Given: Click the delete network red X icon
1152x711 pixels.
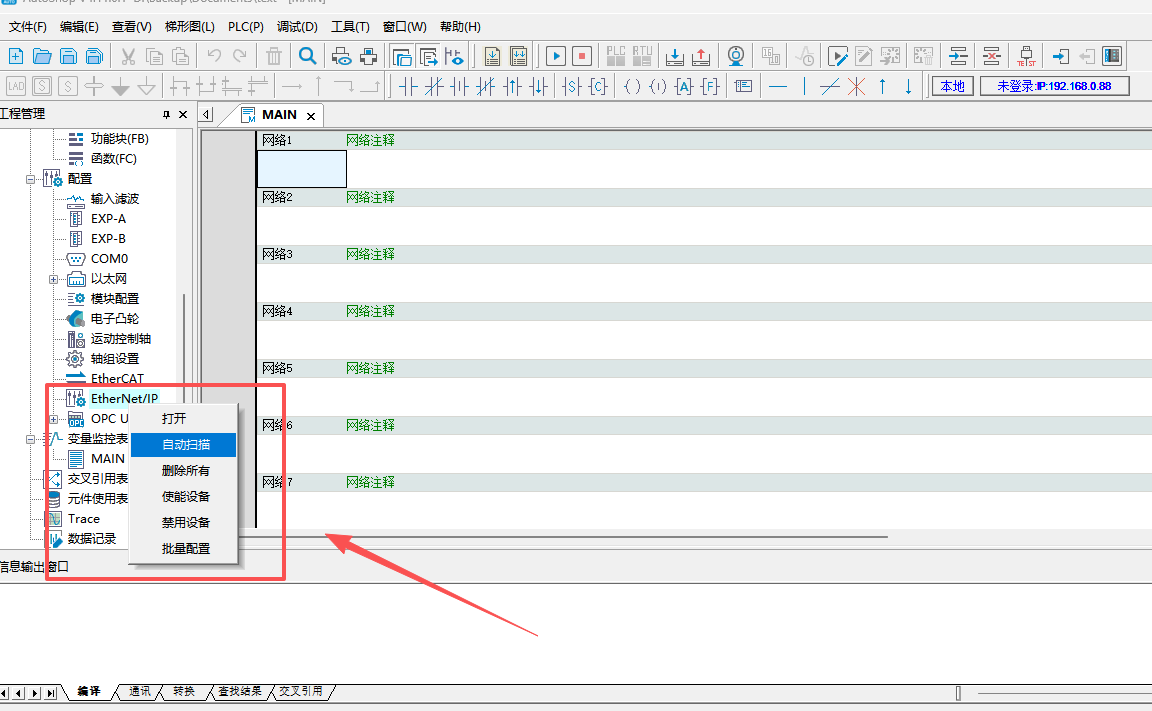Looking at the screenshot, I should [x=992, y=56].
